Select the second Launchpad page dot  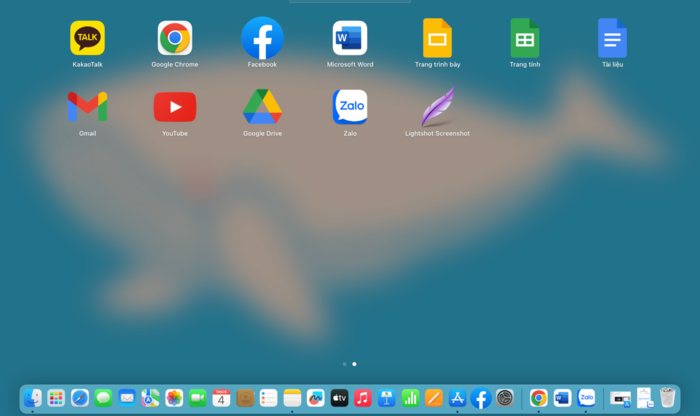[354, 364]
